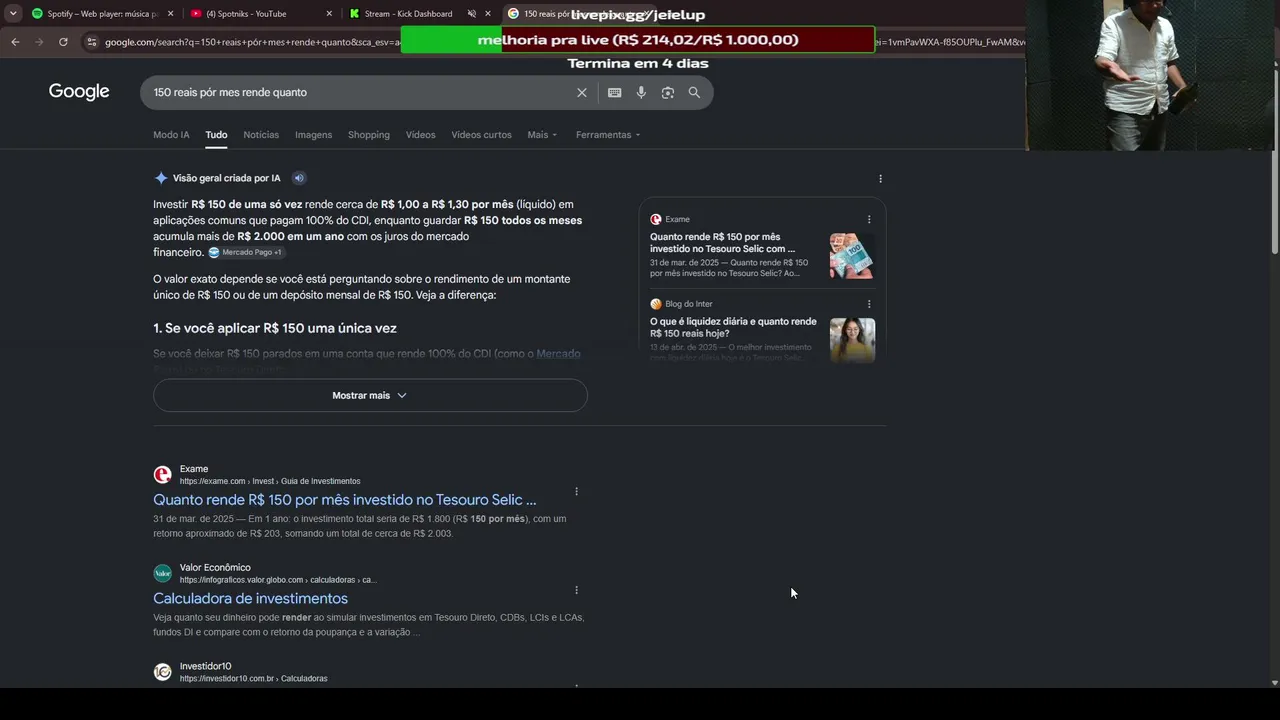Listen to the AI overview audio
The width and height of the screenshot is (1280, 720).
coord(298,178)
